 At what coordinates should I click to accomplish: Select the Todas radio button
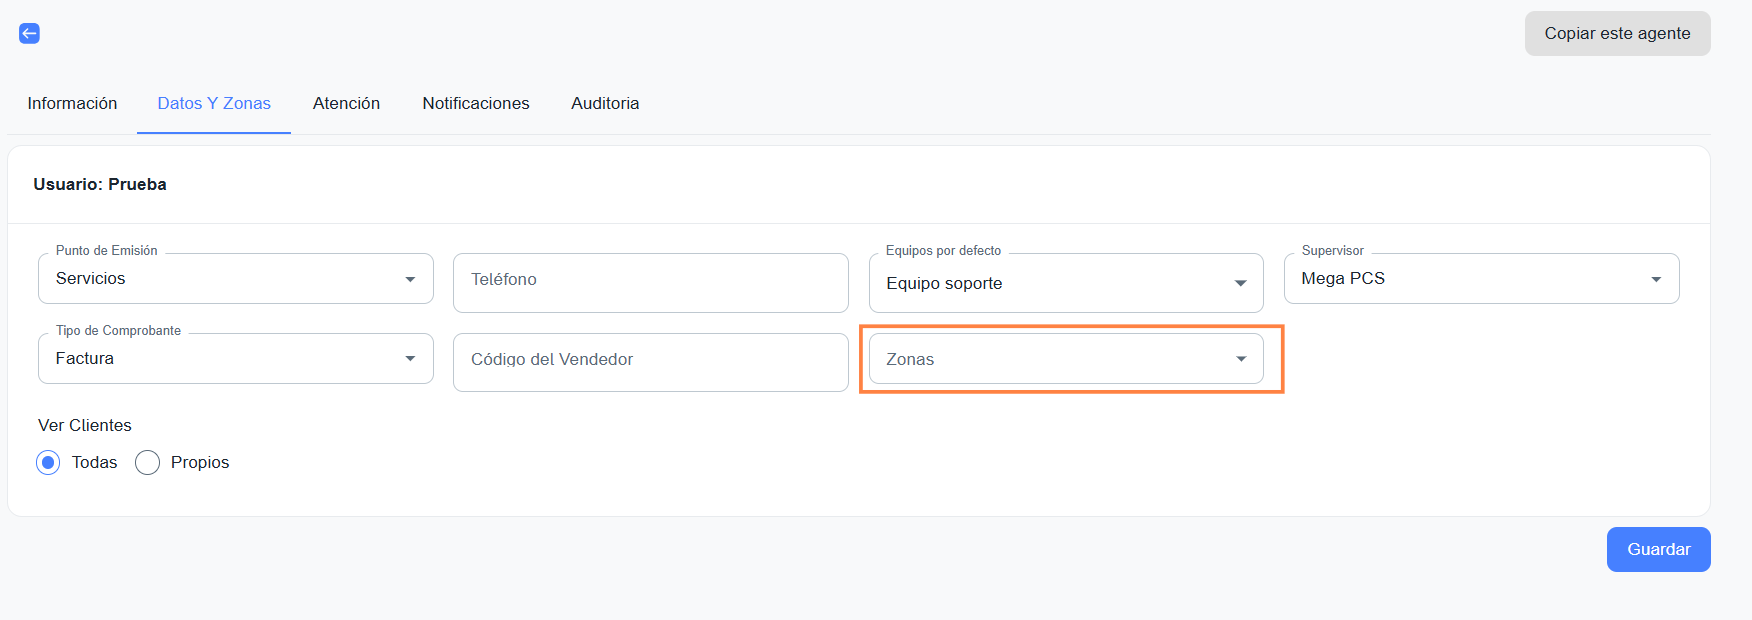[48, 462]
